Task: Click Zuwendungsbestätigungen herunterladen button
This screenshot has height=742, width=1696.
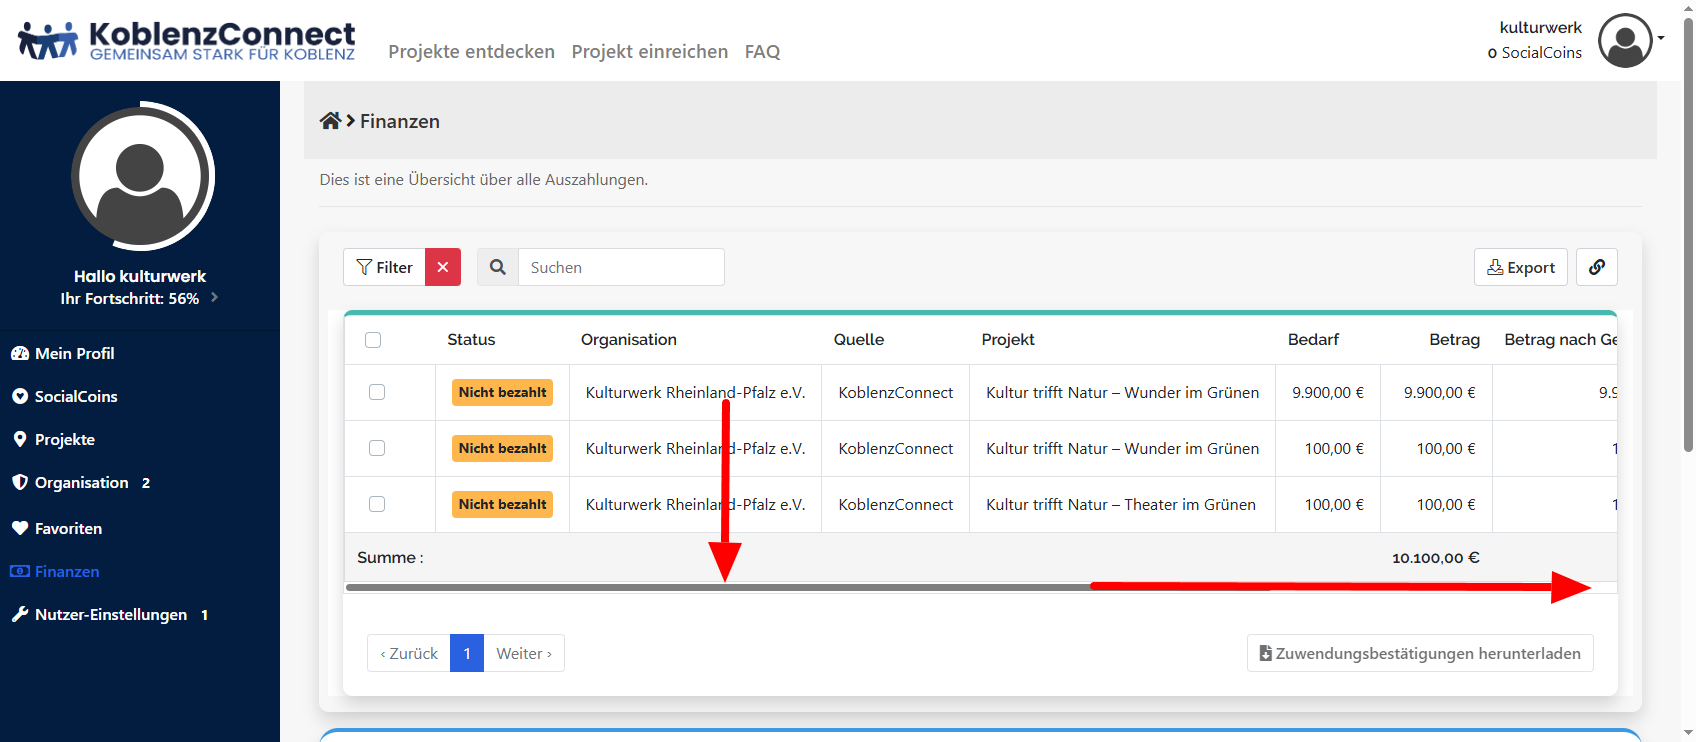Action: pos(1419,653)
